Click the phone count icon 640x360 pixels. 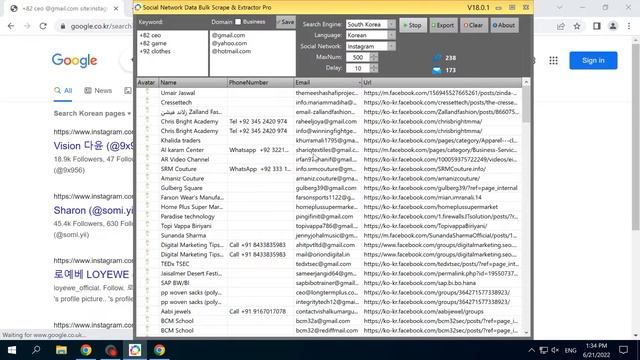click(437, 58)
